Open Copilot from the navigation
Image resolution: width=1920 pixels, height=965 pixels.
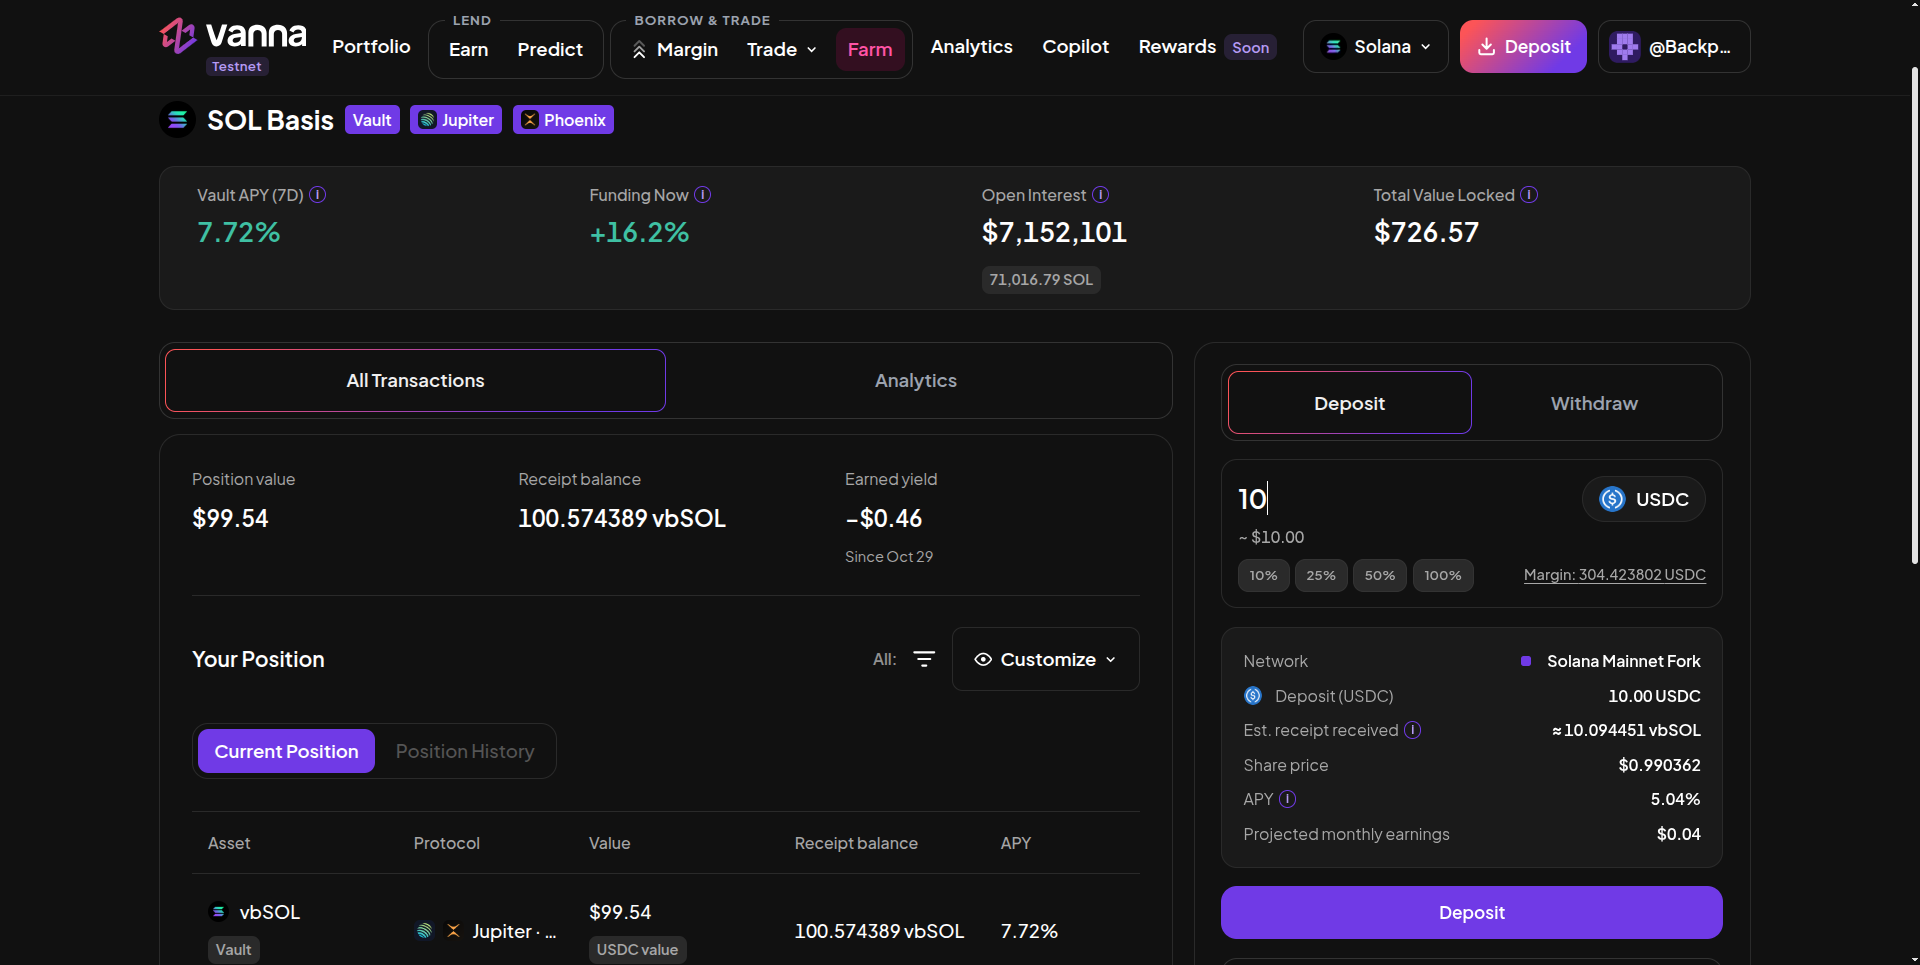(x=1076, y=46)
